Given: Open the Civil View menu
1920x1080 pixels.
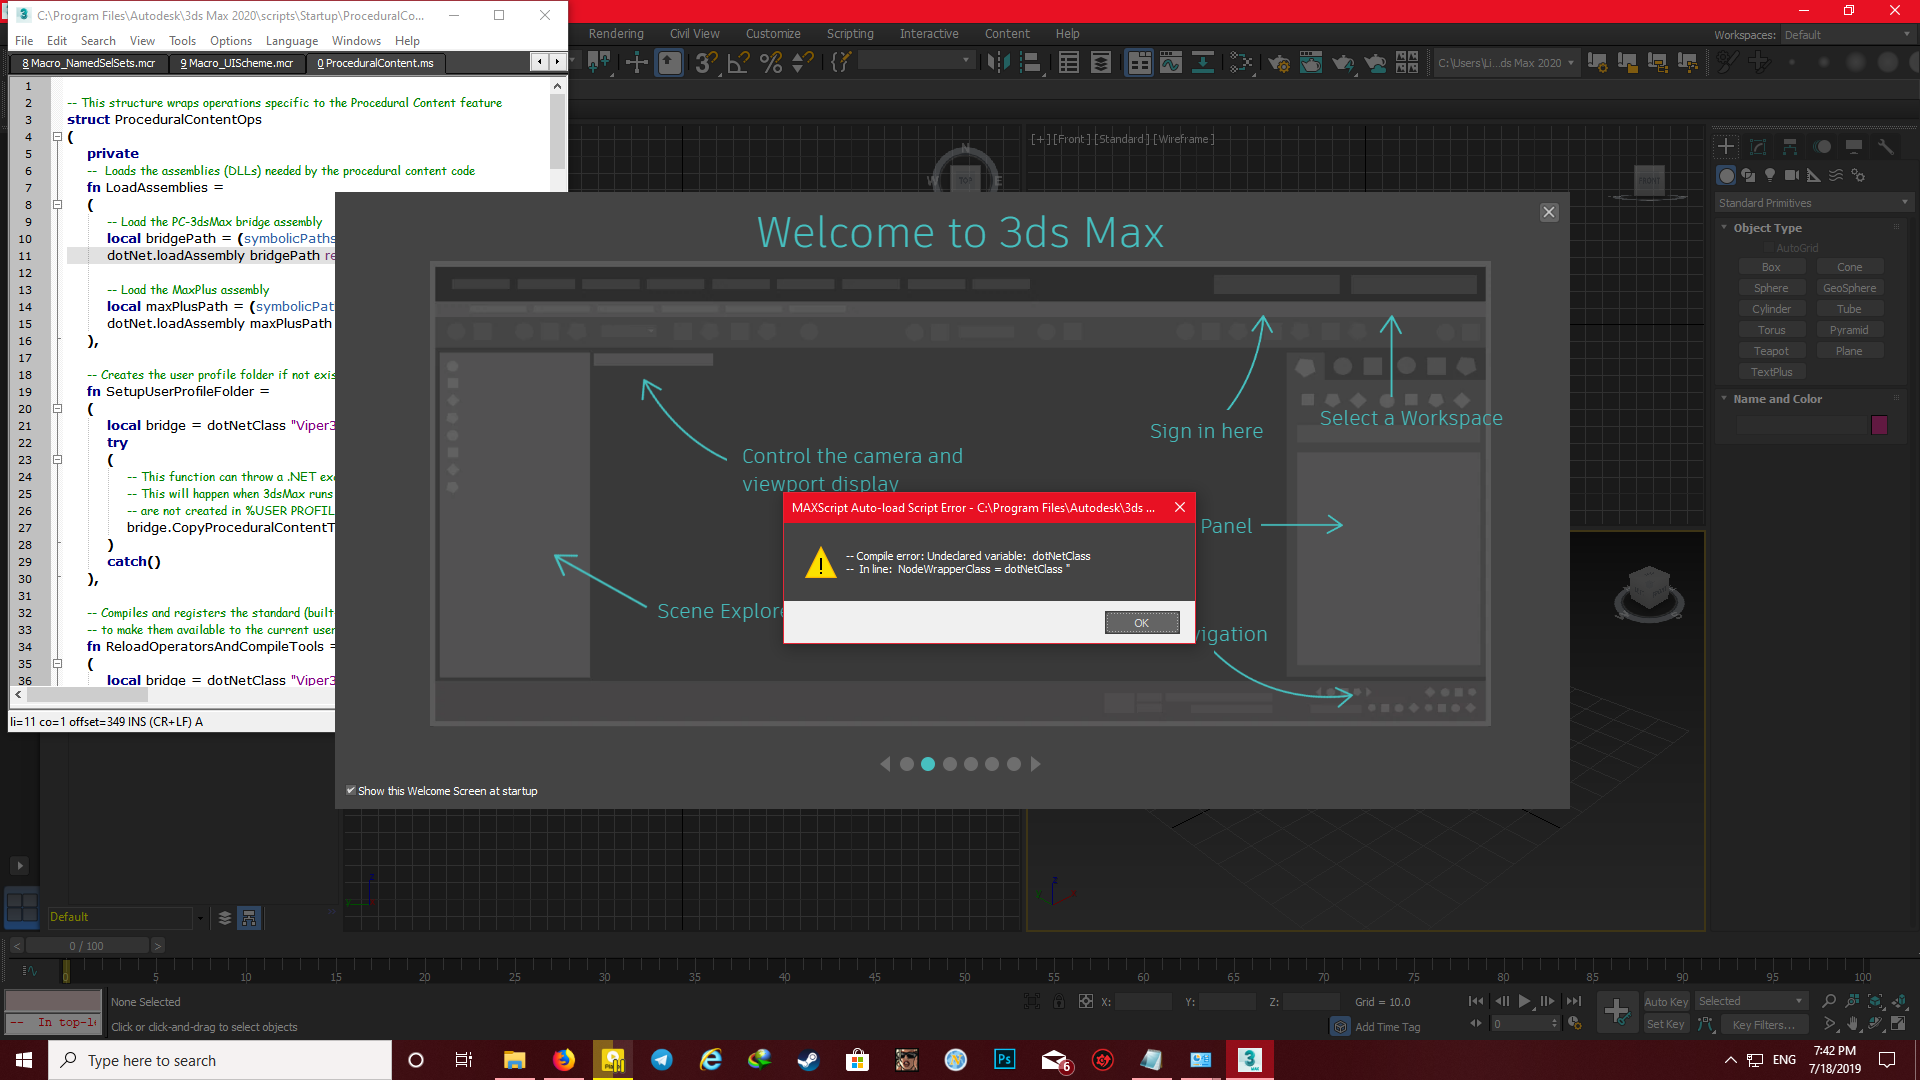Looking at the screenshot, I should point(695,34).
